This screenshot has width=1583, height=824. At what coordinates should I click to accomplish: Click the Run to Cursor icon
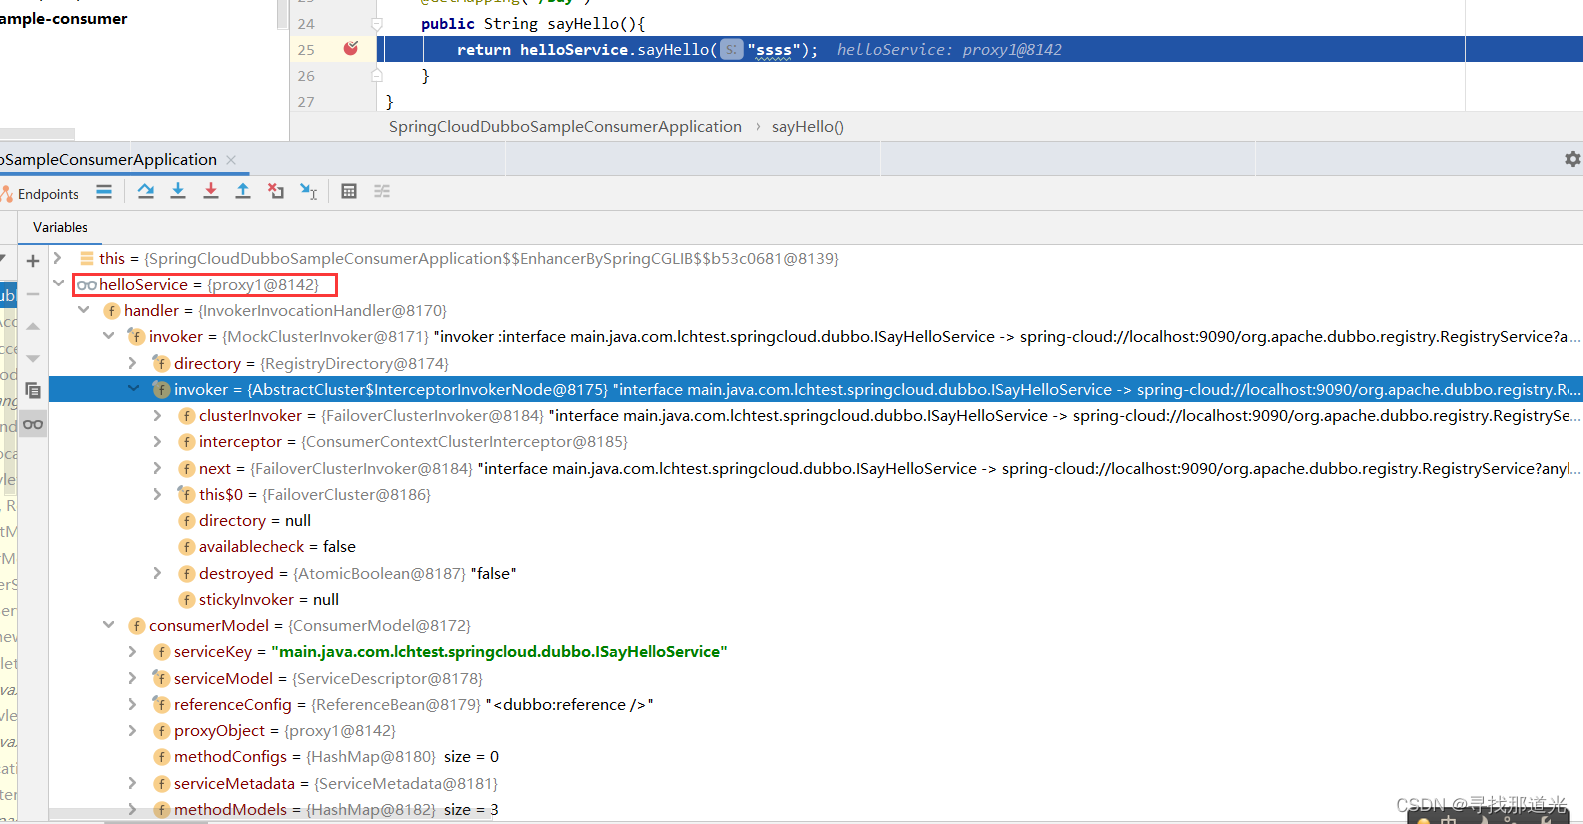coord(309,191)
